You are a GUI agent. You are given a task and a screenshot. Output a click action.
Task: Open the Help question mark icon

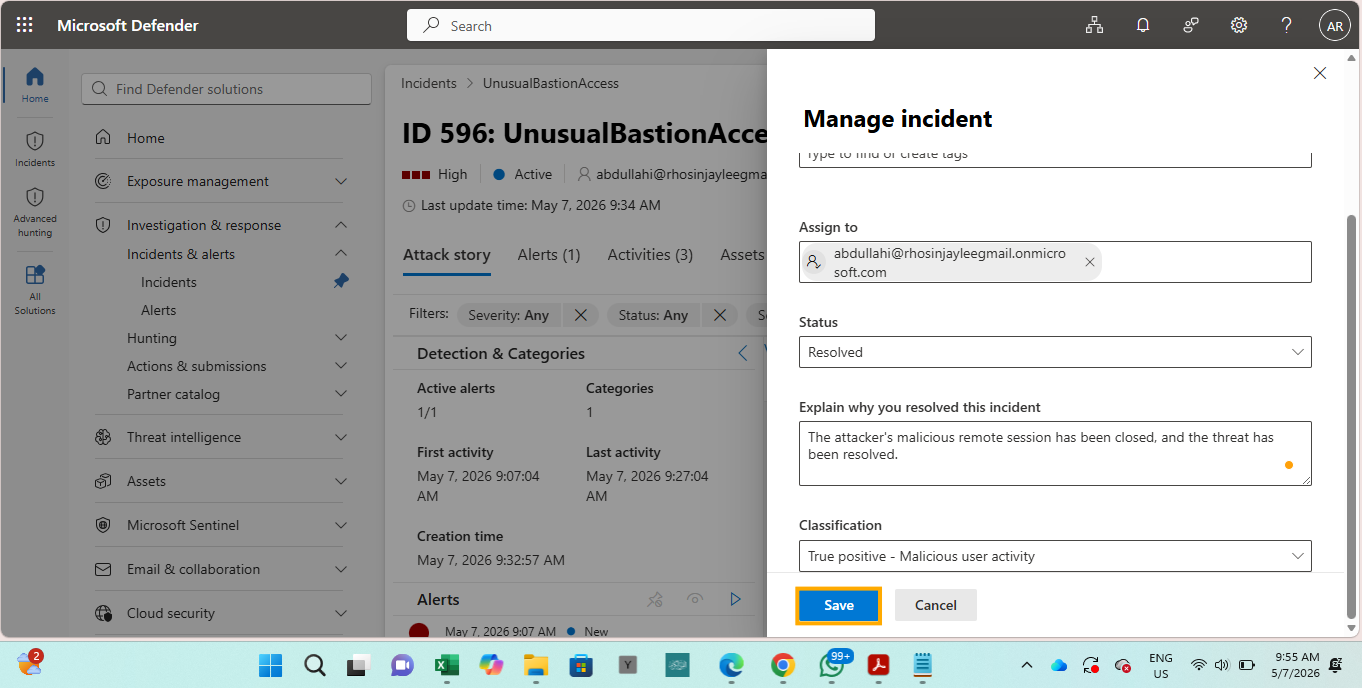1287,26
